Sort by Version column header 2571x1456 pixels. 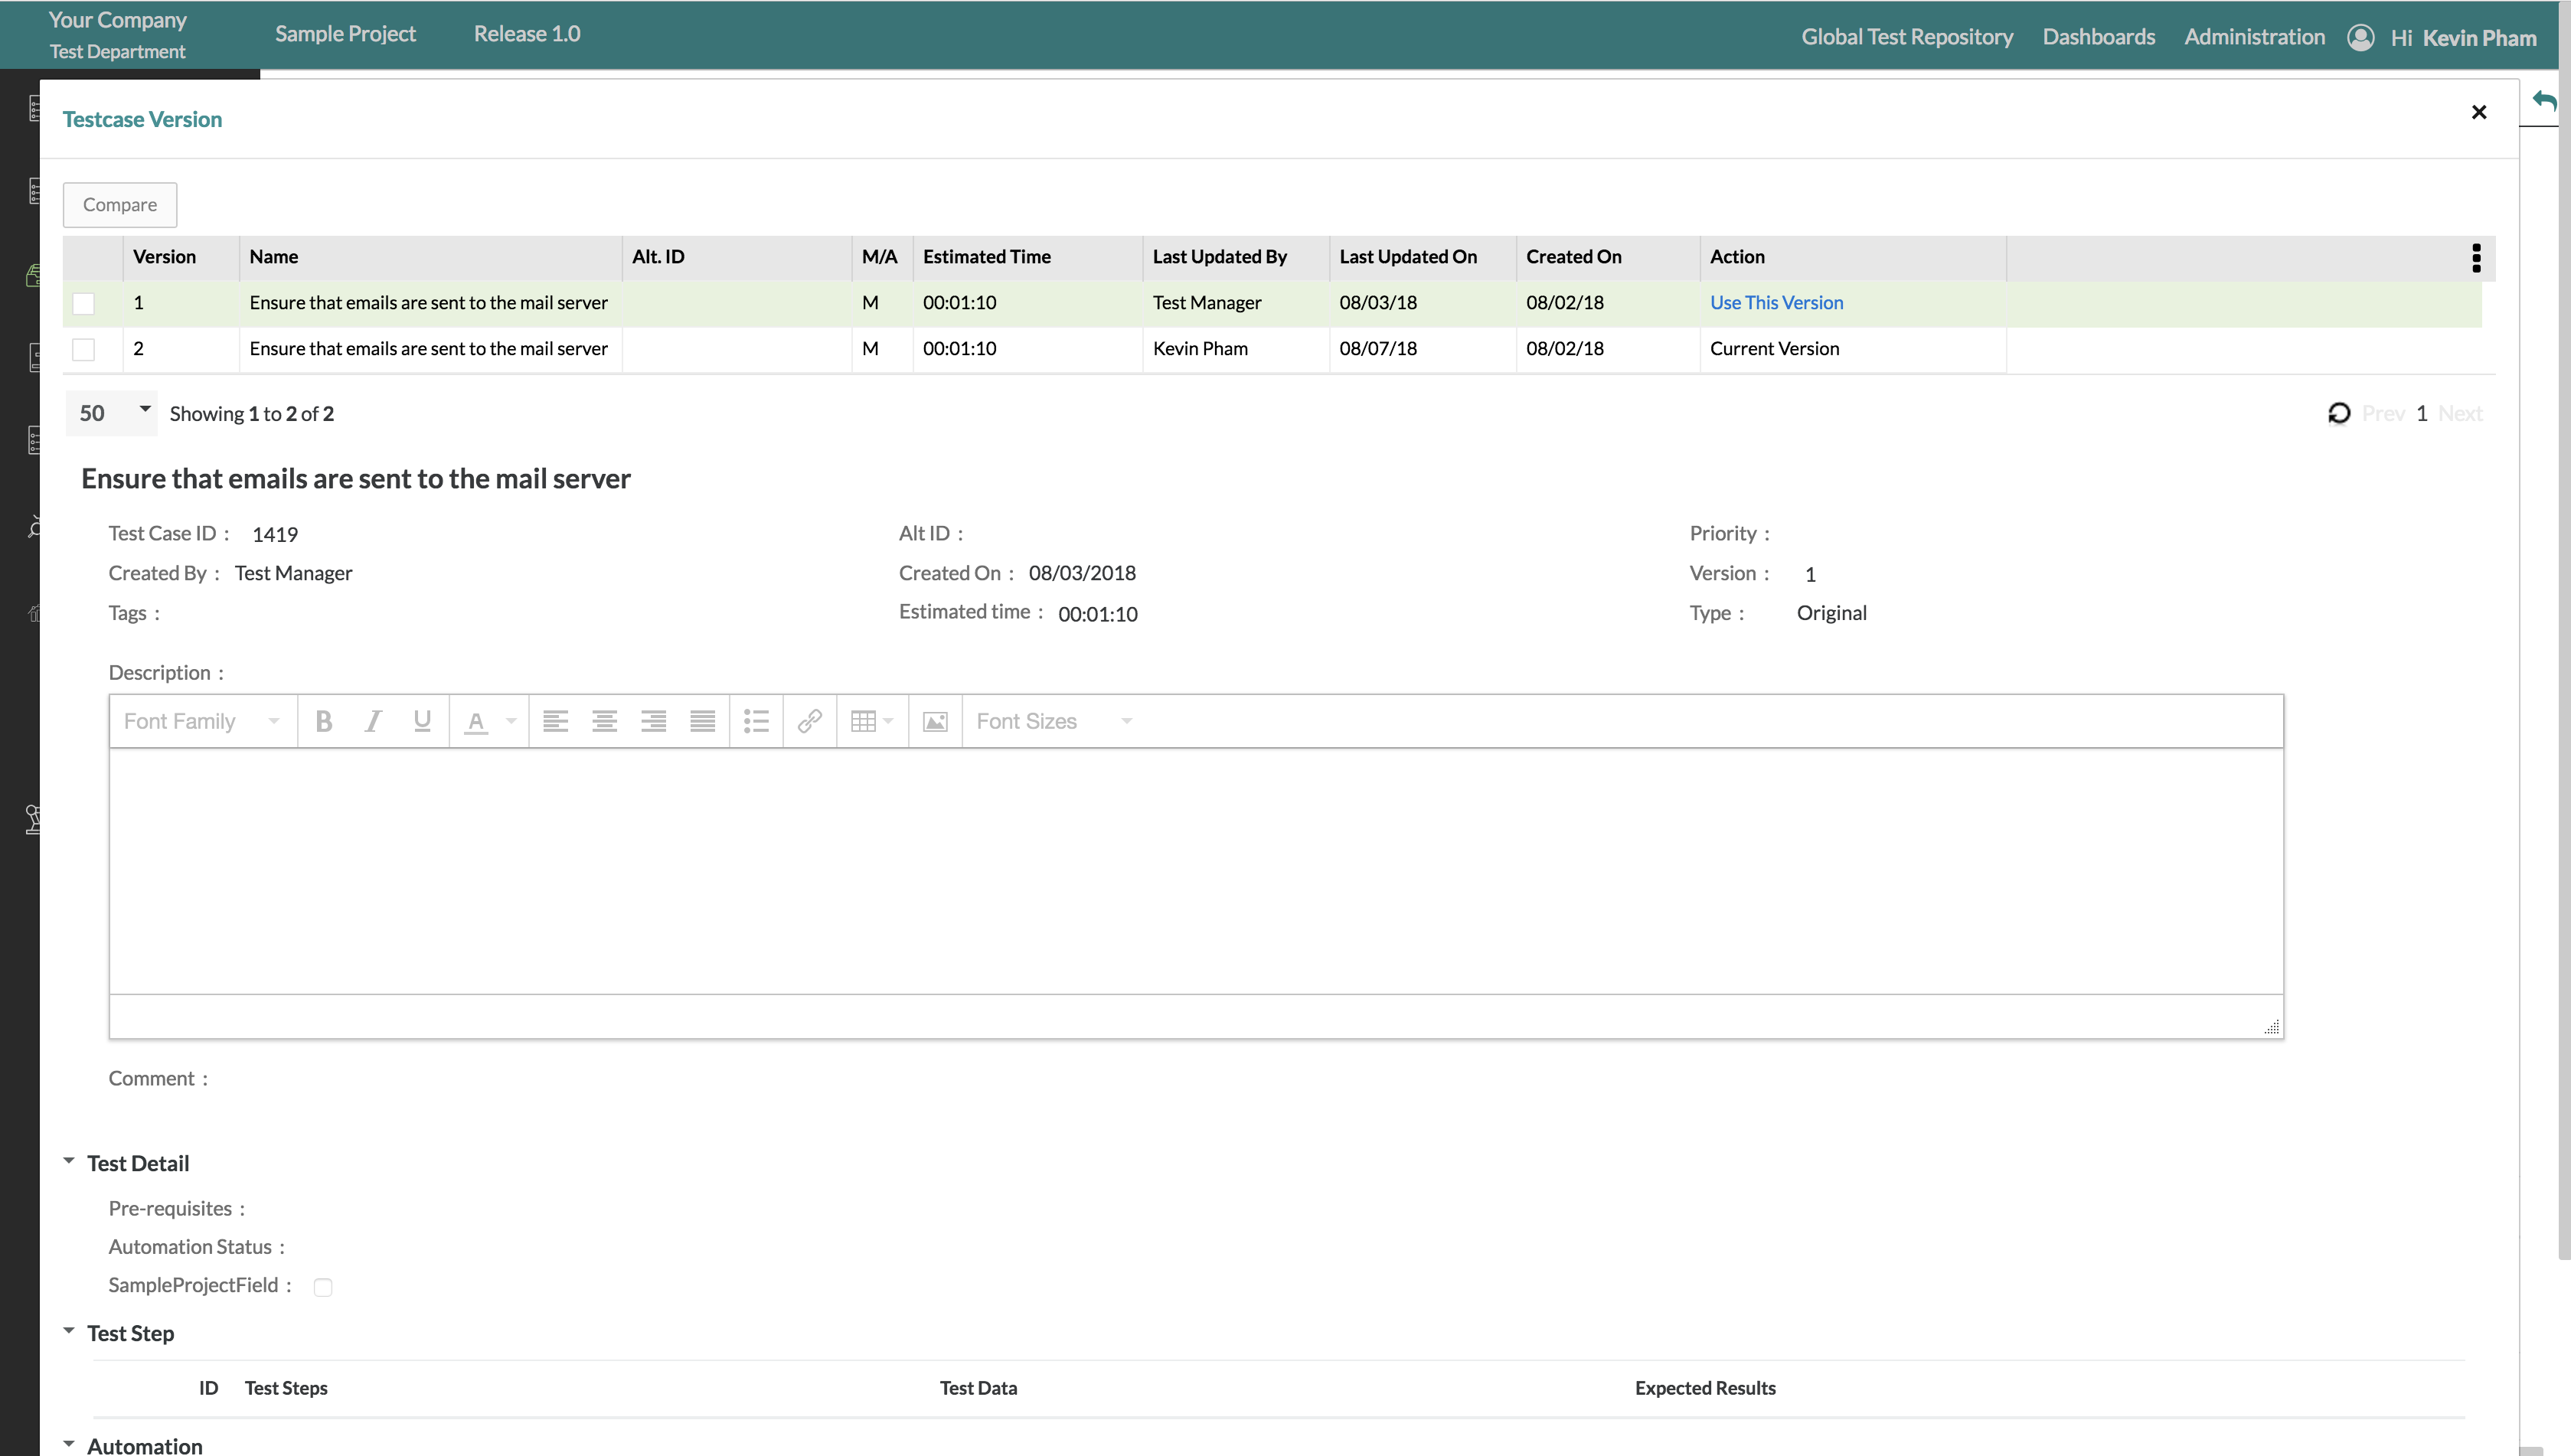164,257
